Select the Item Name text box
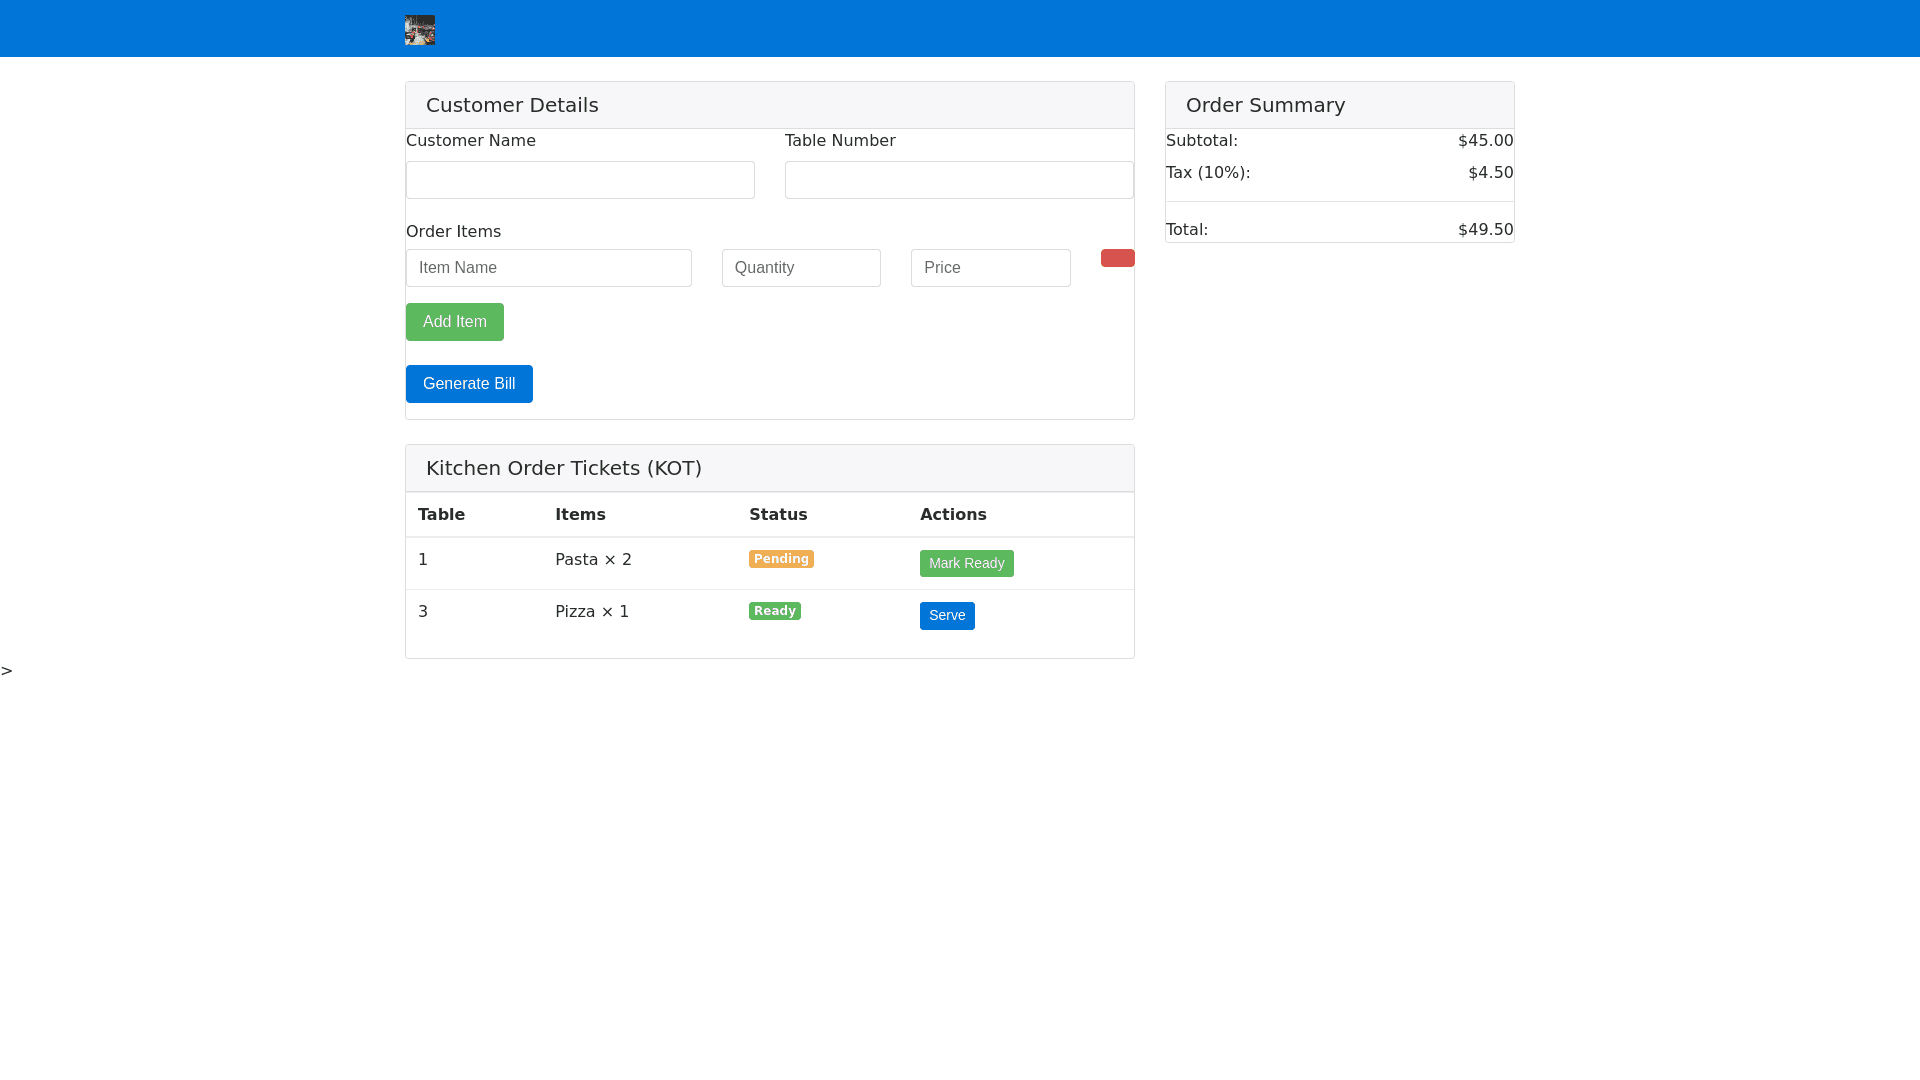This screenshot has height=1080, width=1920. 548,268
